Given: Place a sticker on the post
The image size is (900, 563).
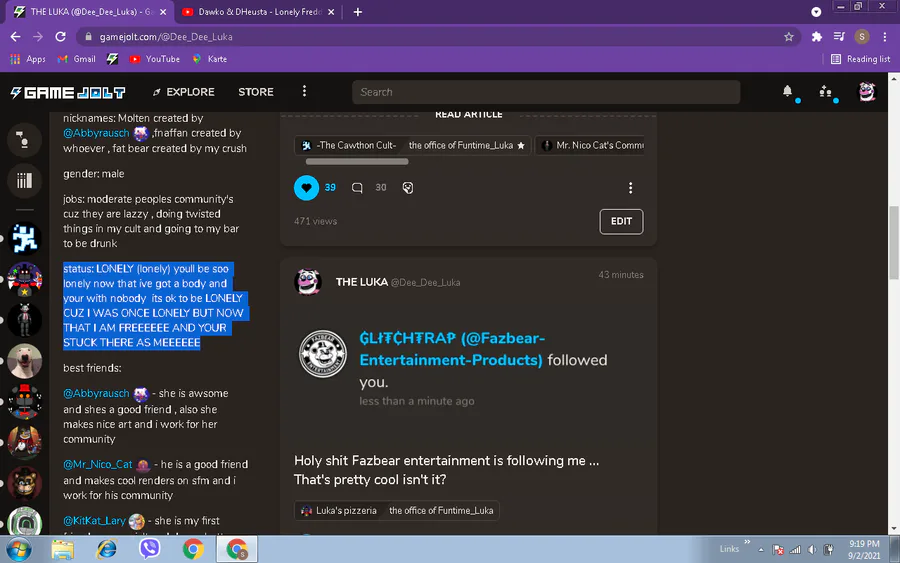Looking at the screenshot, I should (x=408, y=188).
